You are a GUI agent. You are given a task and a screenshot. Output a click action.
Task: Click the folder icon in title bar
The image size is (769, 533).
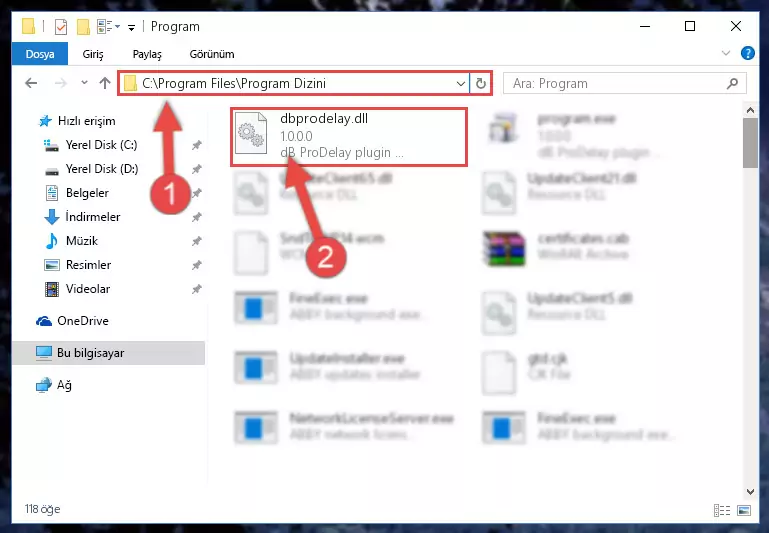coord(29,26)
